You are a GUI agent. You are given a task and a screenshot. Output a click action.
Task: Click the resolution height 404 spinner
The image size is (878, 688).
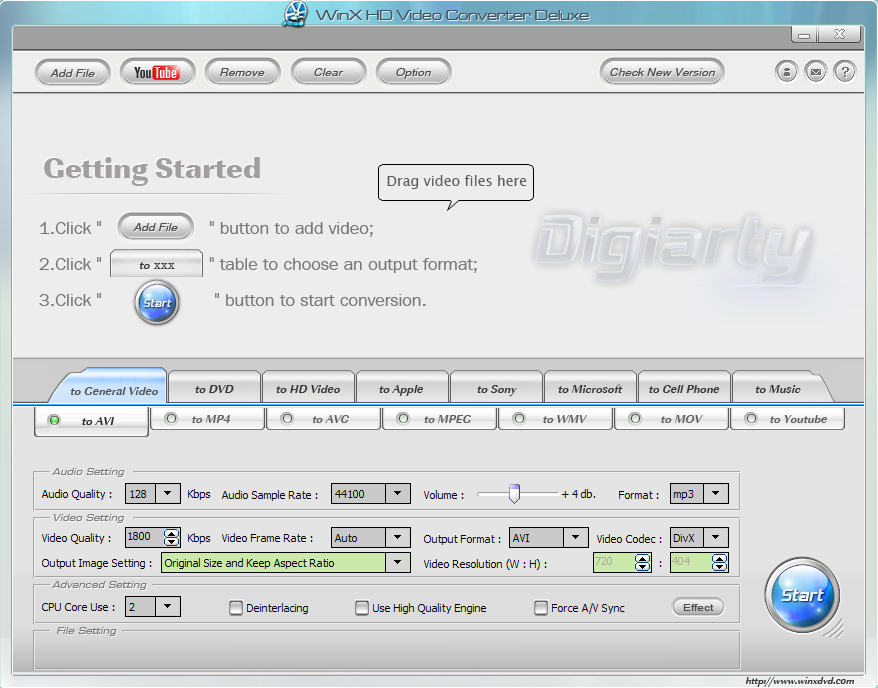coord(720,562)
